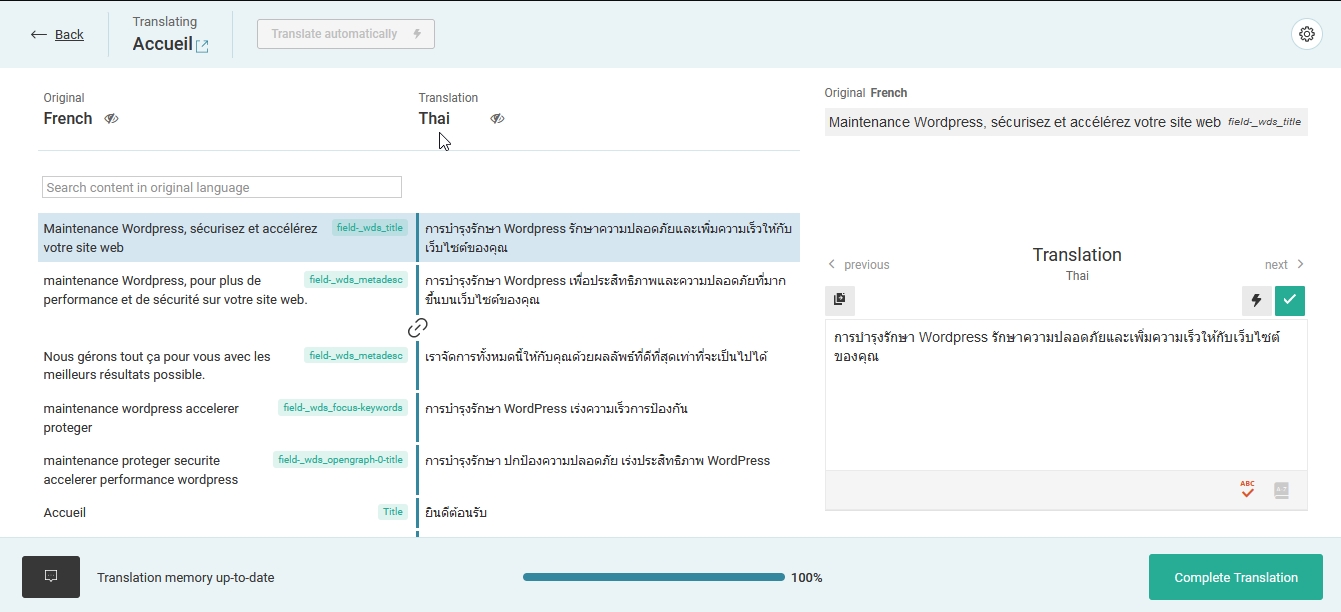Click the field-_wds_opengraph-0-title tag
1341x612 pixels.
[340, 460]
